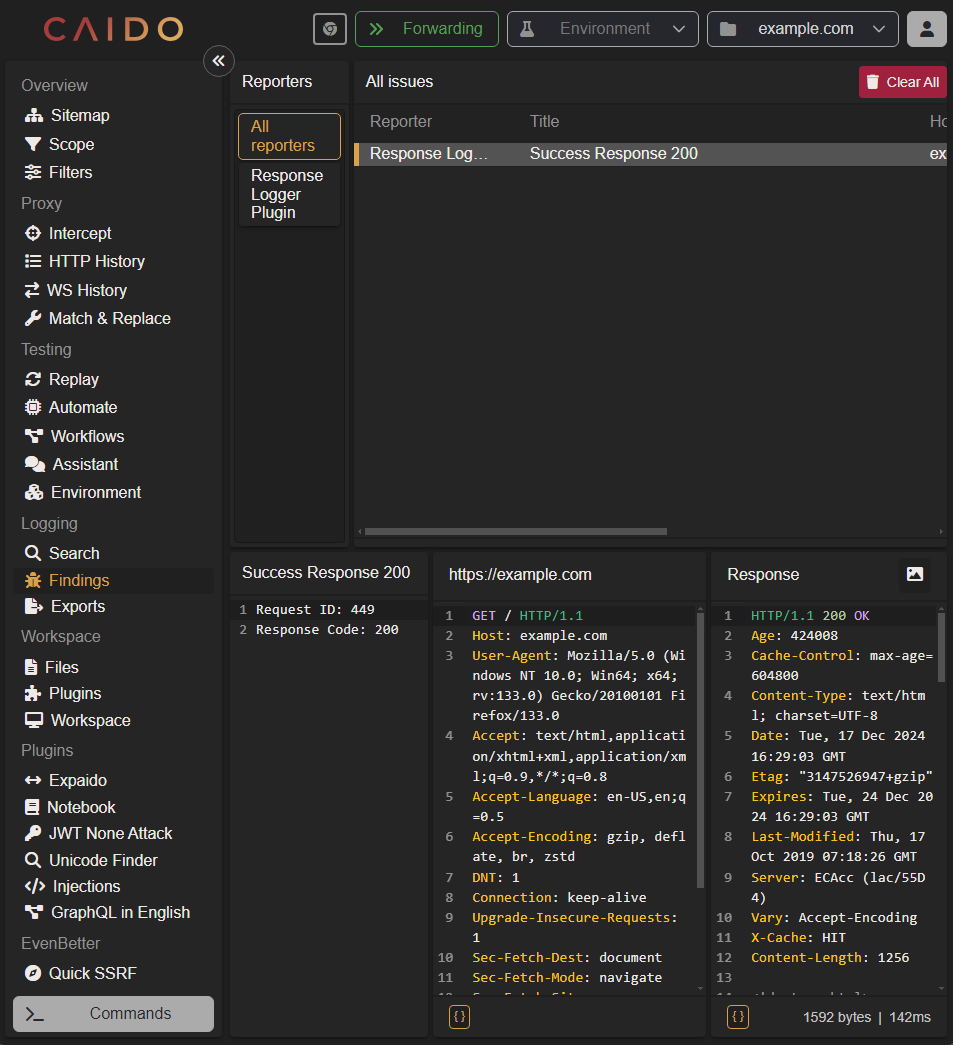The width and height of the screenshot is (953, 1045).
Task: Click the Clear All button
Action: 902,82
